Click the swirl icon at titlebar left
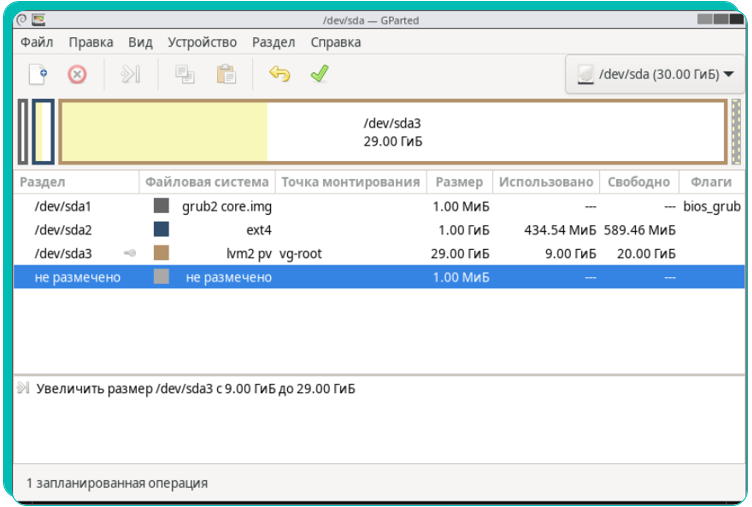 click(x=22, y=20)
